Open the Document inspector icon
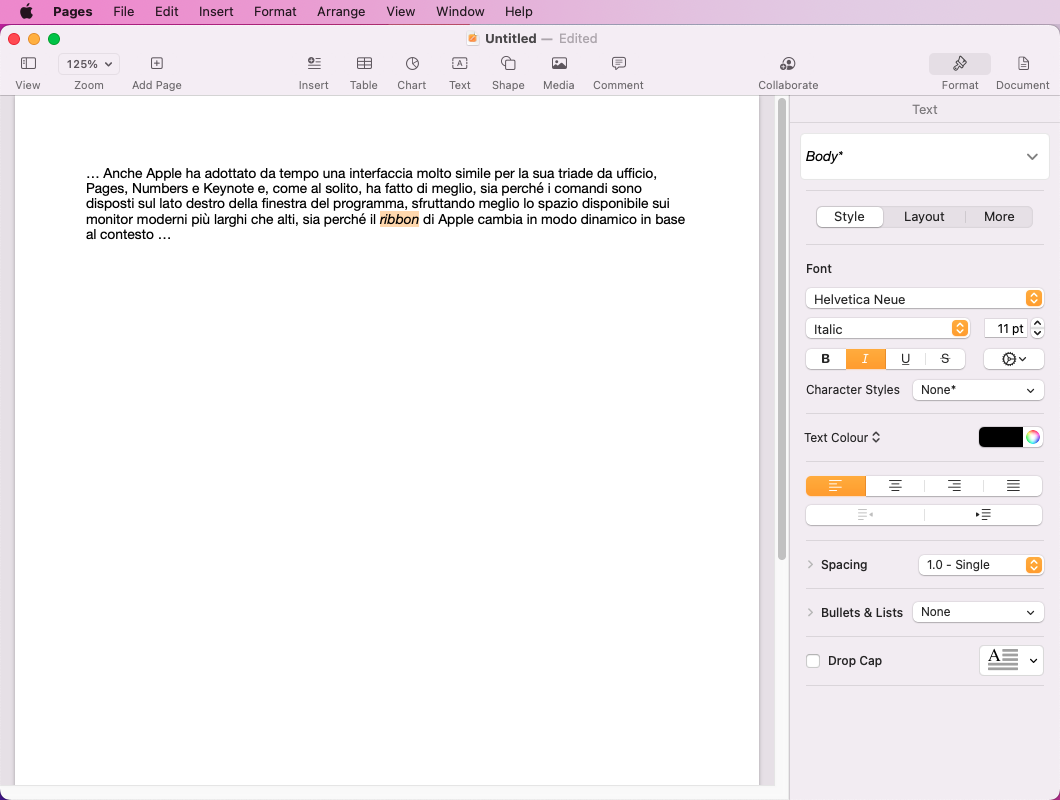This screenshot has height=800, width=1060. tap(1023, 64)
